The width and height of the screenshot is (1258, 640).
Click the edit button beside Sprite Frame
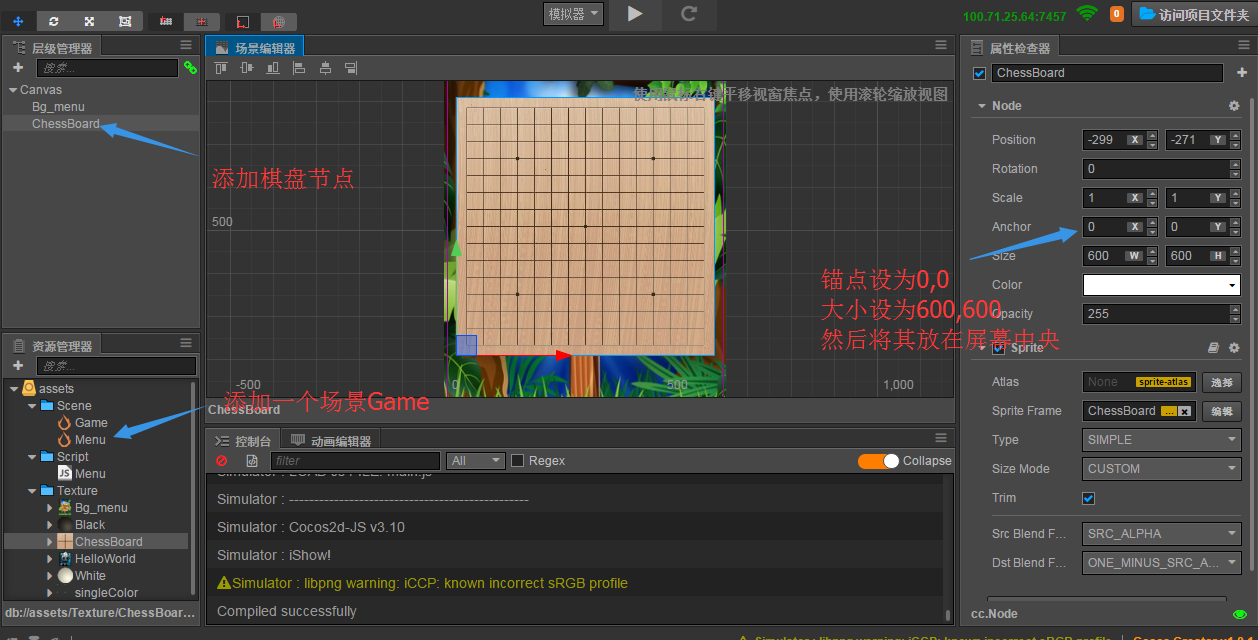click(x=1222, y=411)
